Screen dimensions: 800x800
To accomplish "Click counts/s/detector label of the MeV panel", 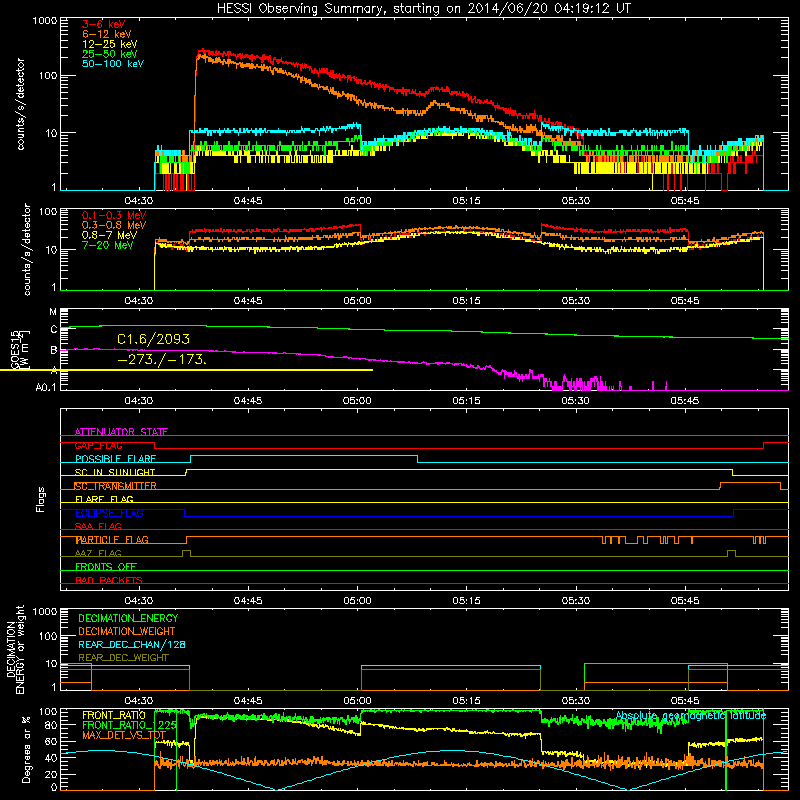I will (x=27, y=250).
